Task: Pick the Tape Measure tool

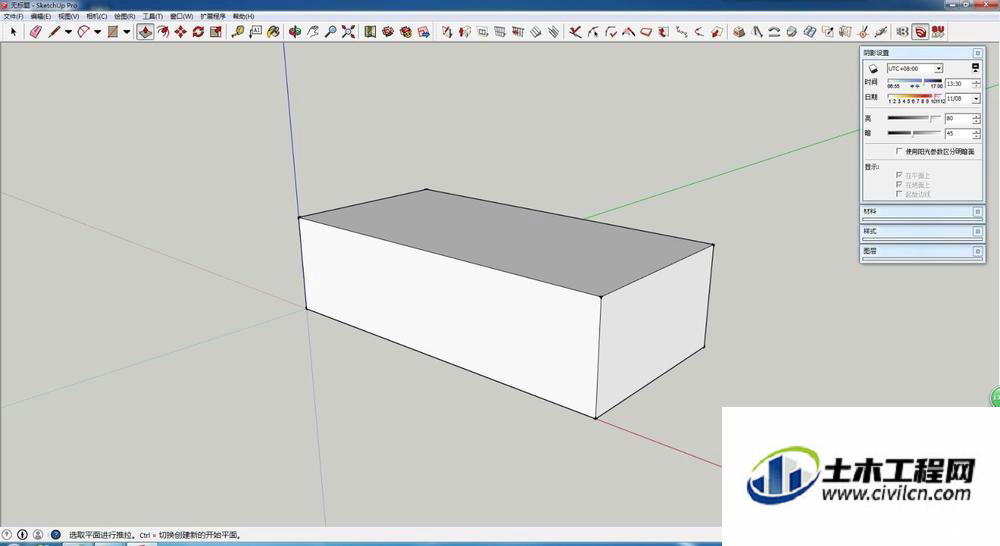Action: point(238,31)
